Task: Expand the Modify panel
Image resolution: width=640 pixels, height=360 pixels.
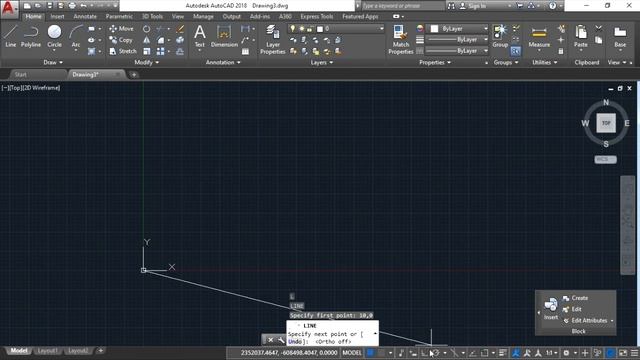Action: coord(147,62)
